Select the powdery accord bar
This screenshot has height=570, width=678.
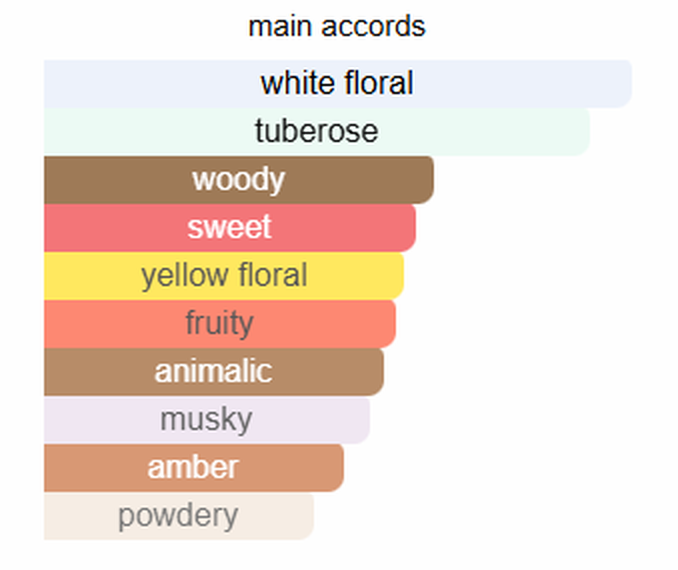(179, 516)
